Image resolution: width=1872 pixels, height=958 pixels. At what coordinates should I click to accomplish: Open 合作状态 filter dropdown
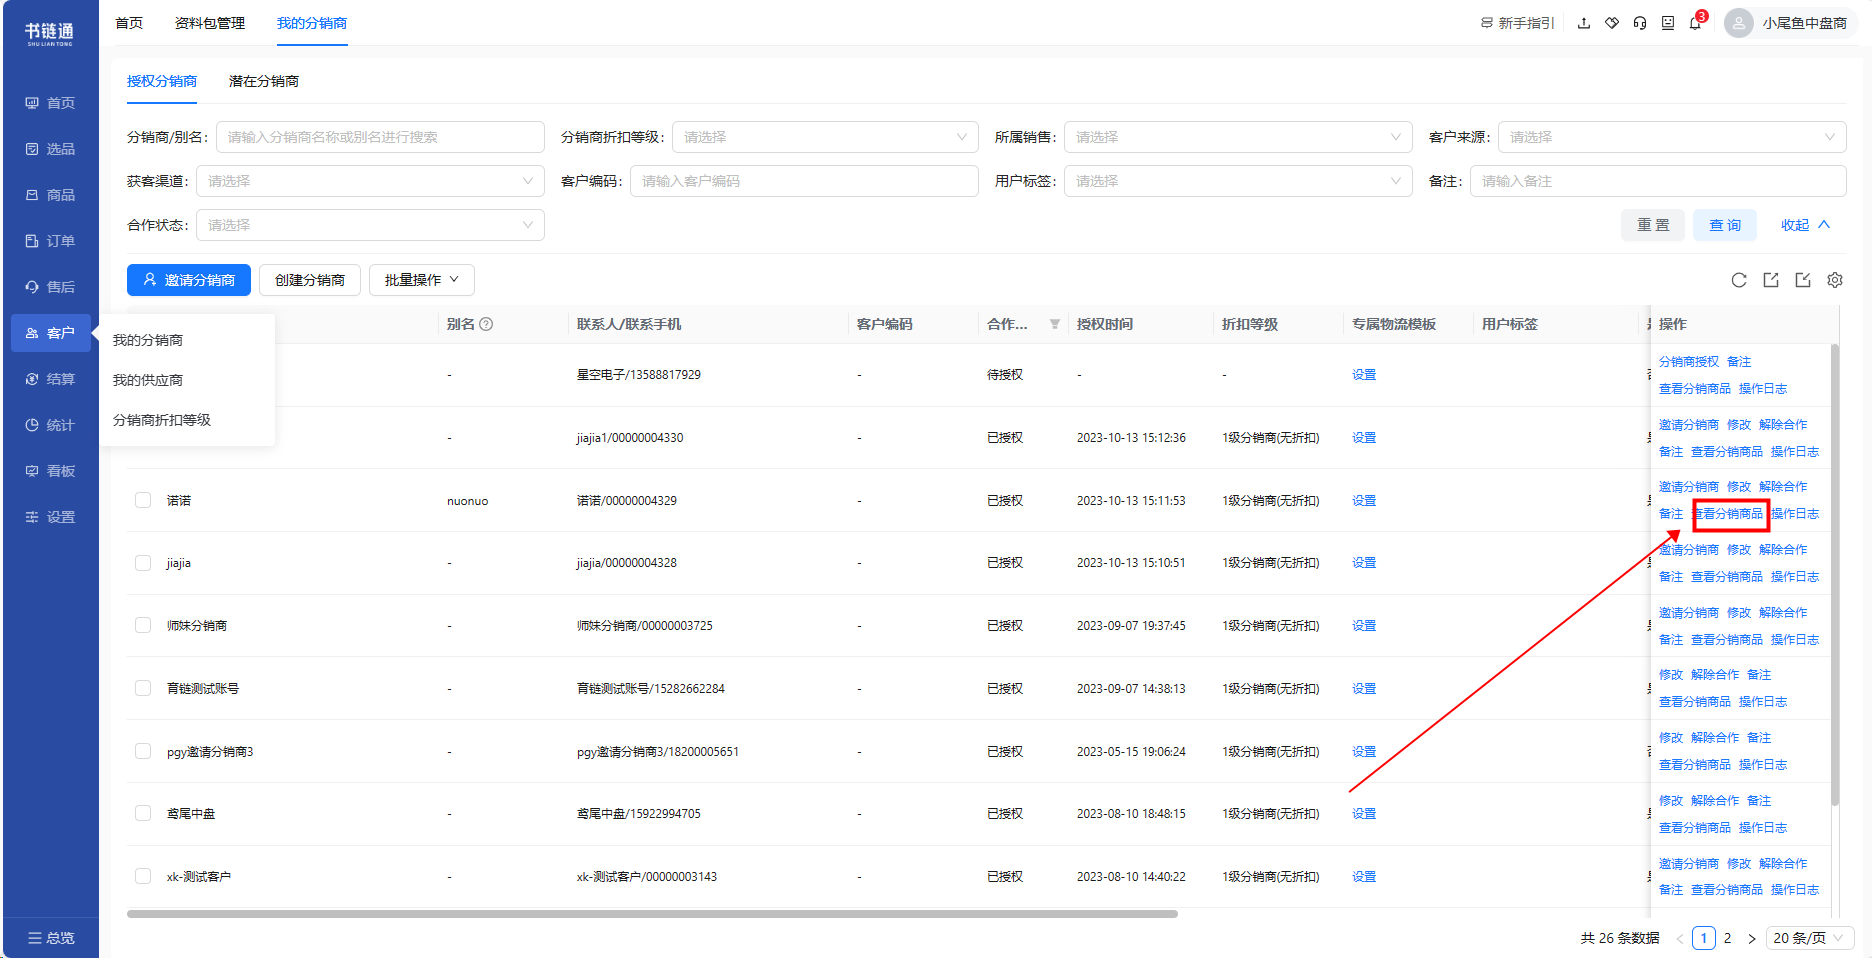pyautogui.click(x=370, y=225)
